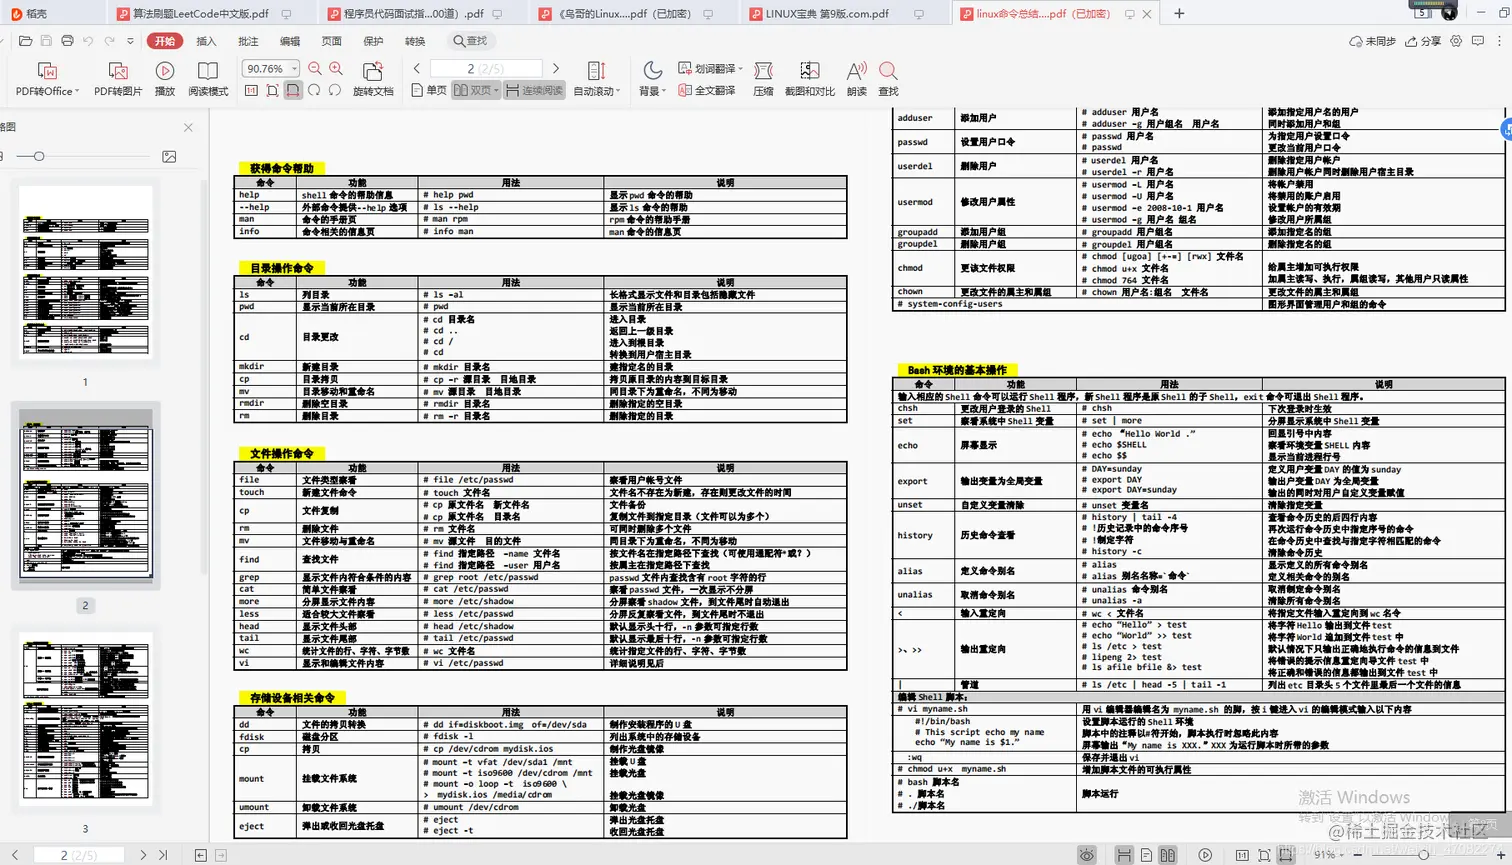Select page 3 thumbnail
1512x865 pixels.
pos(85,718)
